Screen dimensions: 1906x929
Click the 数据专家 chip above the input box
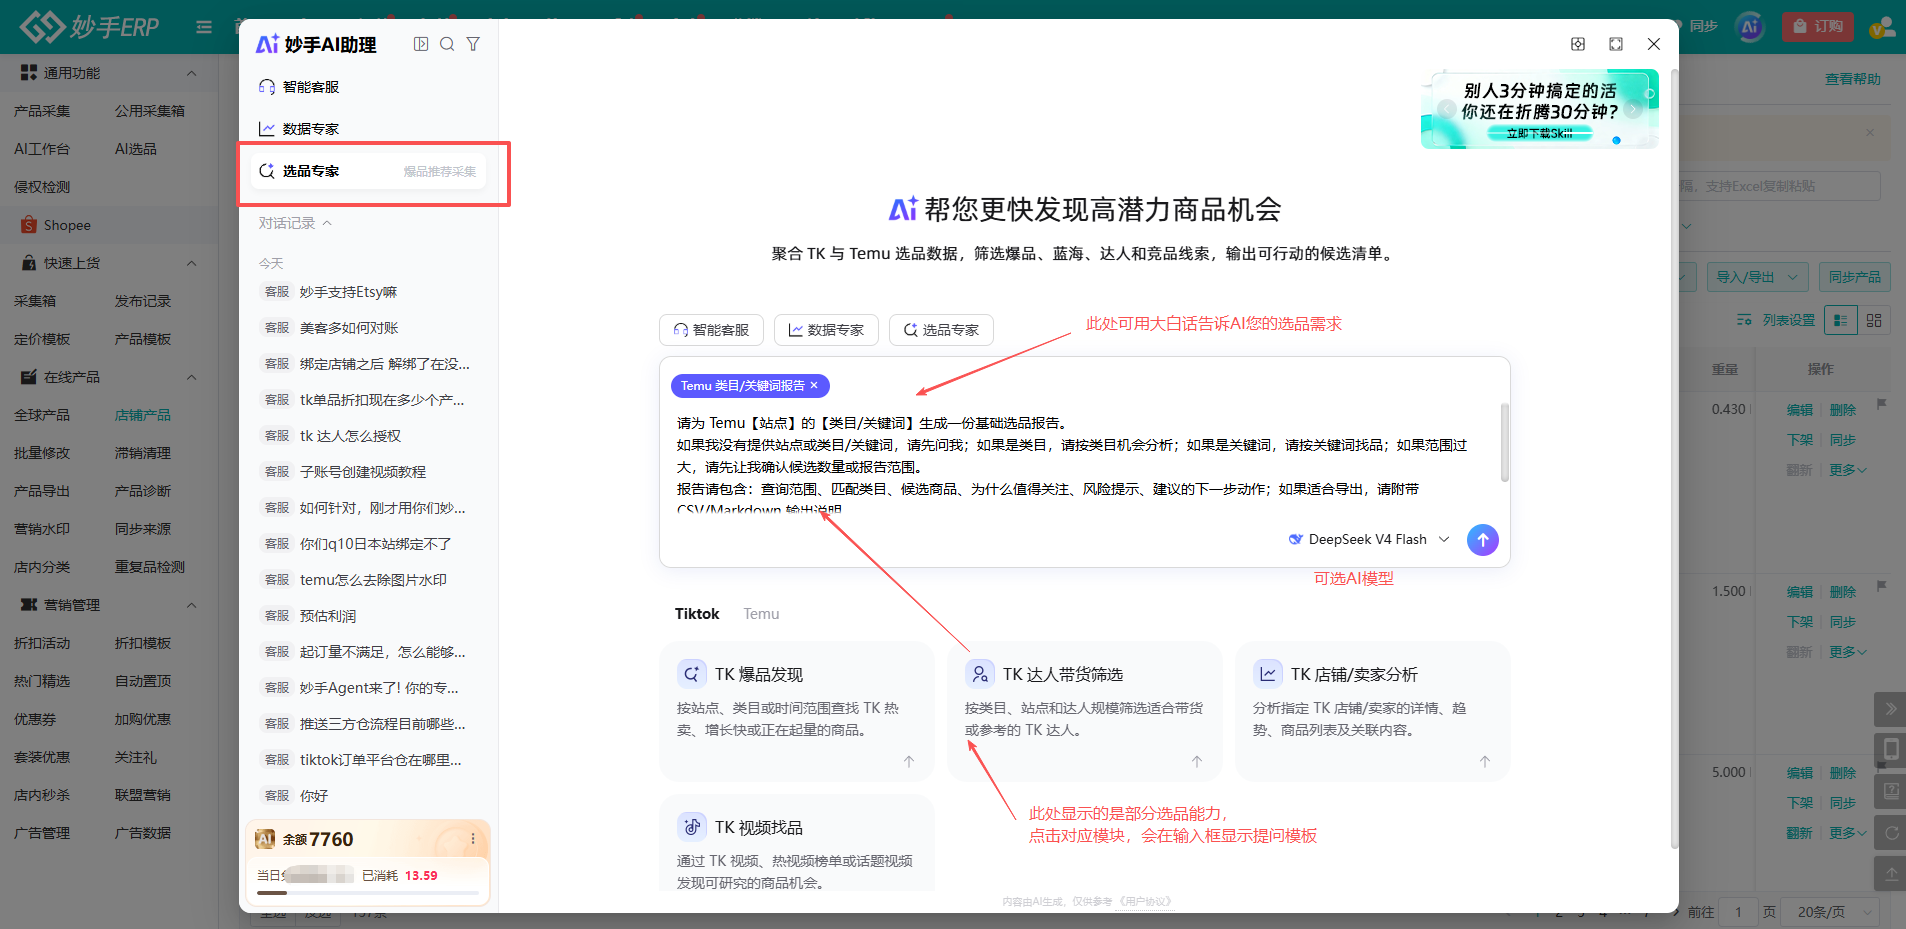click(x=826, y=330)
